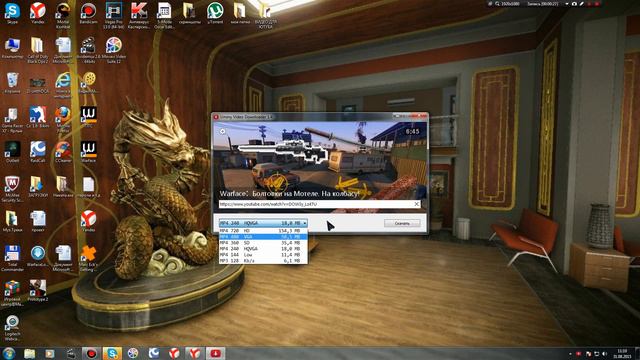
Task: Choose MP4 240 HQVGA in list
Action: [x=263, y=249]
